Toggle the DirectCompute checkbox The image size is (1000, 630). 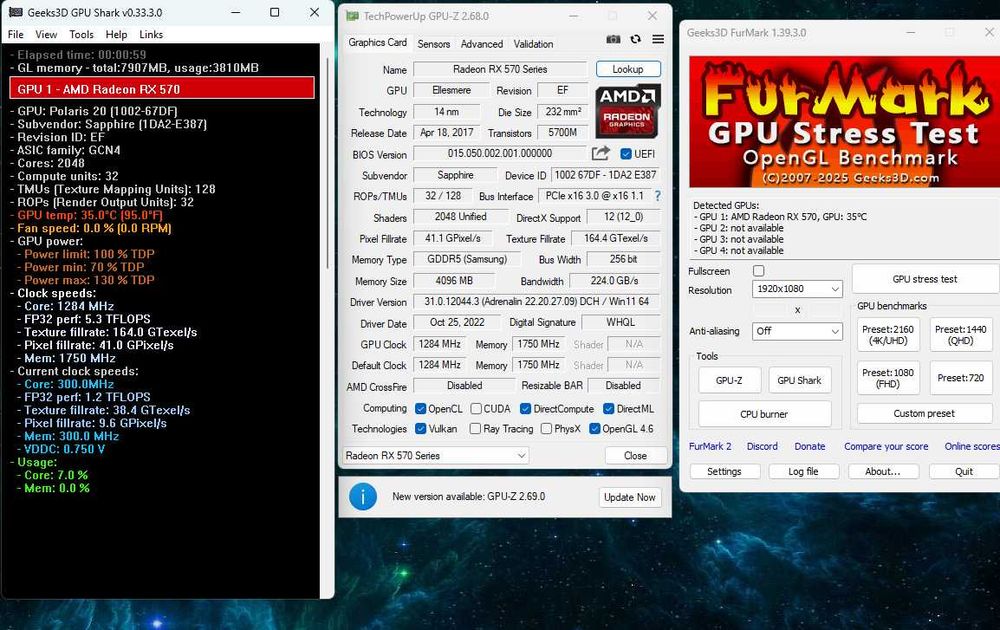[526, 409]
